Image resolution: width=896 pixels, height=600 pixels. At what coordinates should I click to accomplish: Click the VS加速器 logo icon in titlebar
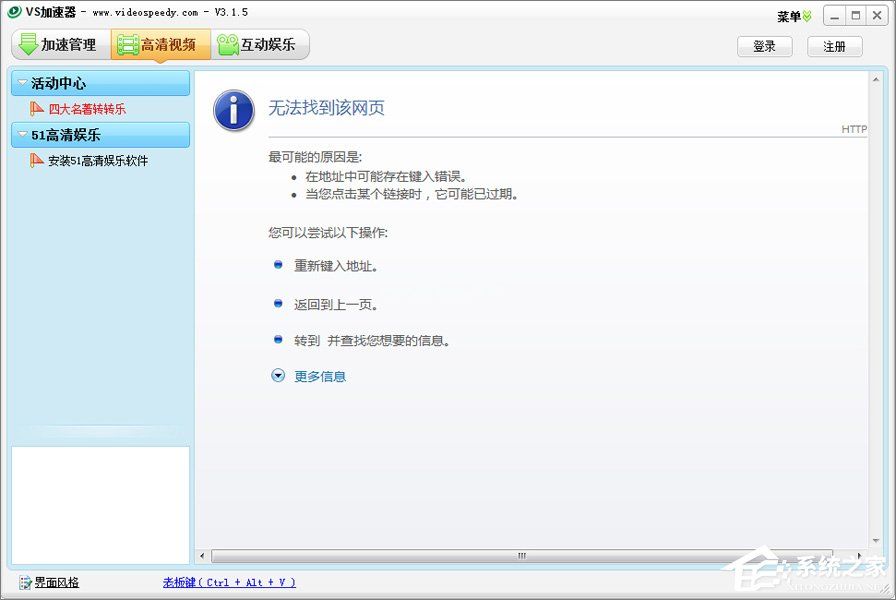tap(15, 13)
